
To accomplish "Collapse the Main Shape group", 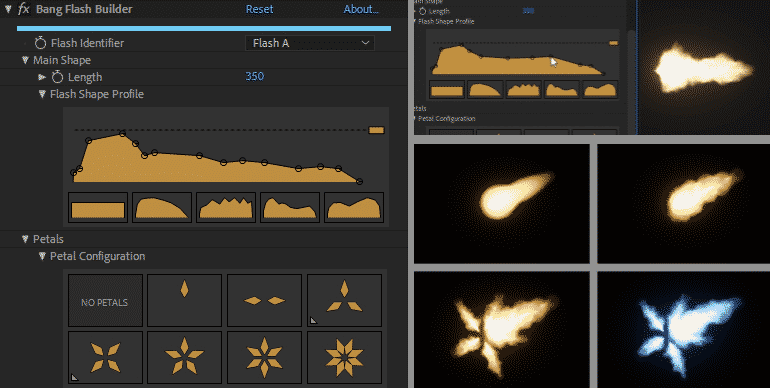I will [x=26, y=60].
